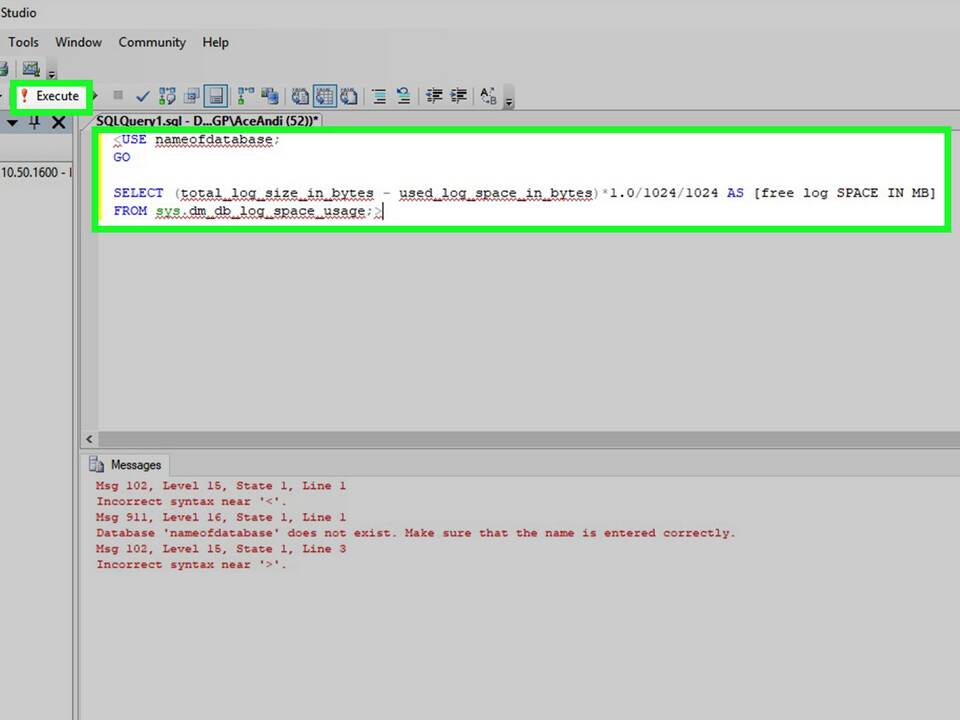960x720 pixels.
Task: Click the Execute button
Action: tap(51, 96)
